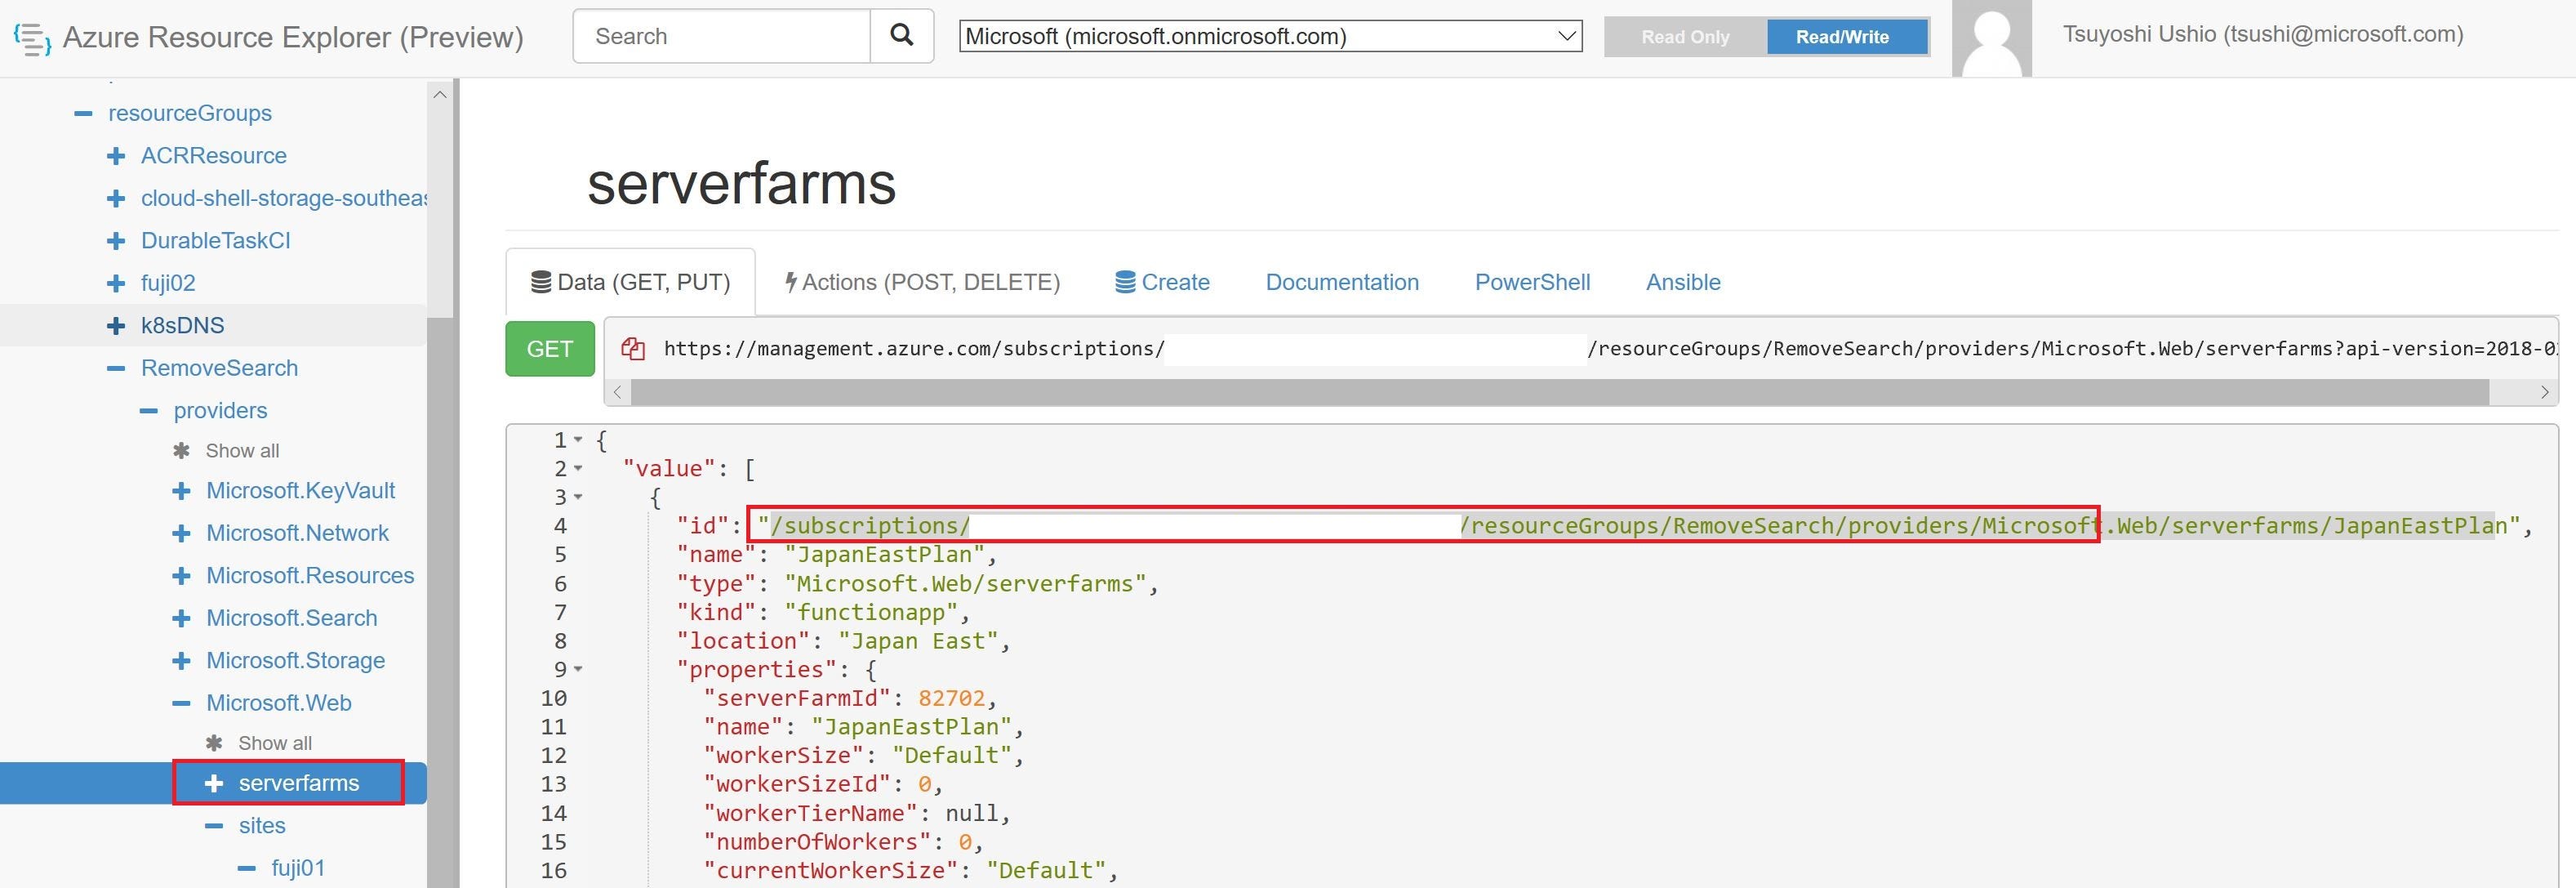Screen dimensions: 2576x888
Task: Open the PowerShell tab
Action: coord(1532,282)
